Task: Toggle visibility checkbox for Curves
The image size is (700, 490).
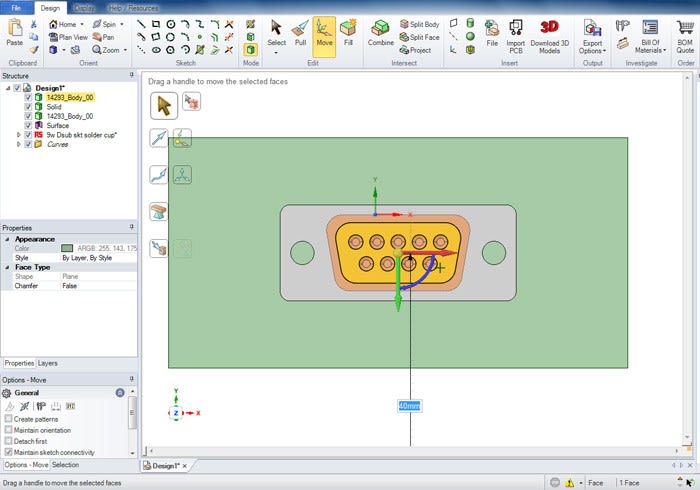Action: 28,144
